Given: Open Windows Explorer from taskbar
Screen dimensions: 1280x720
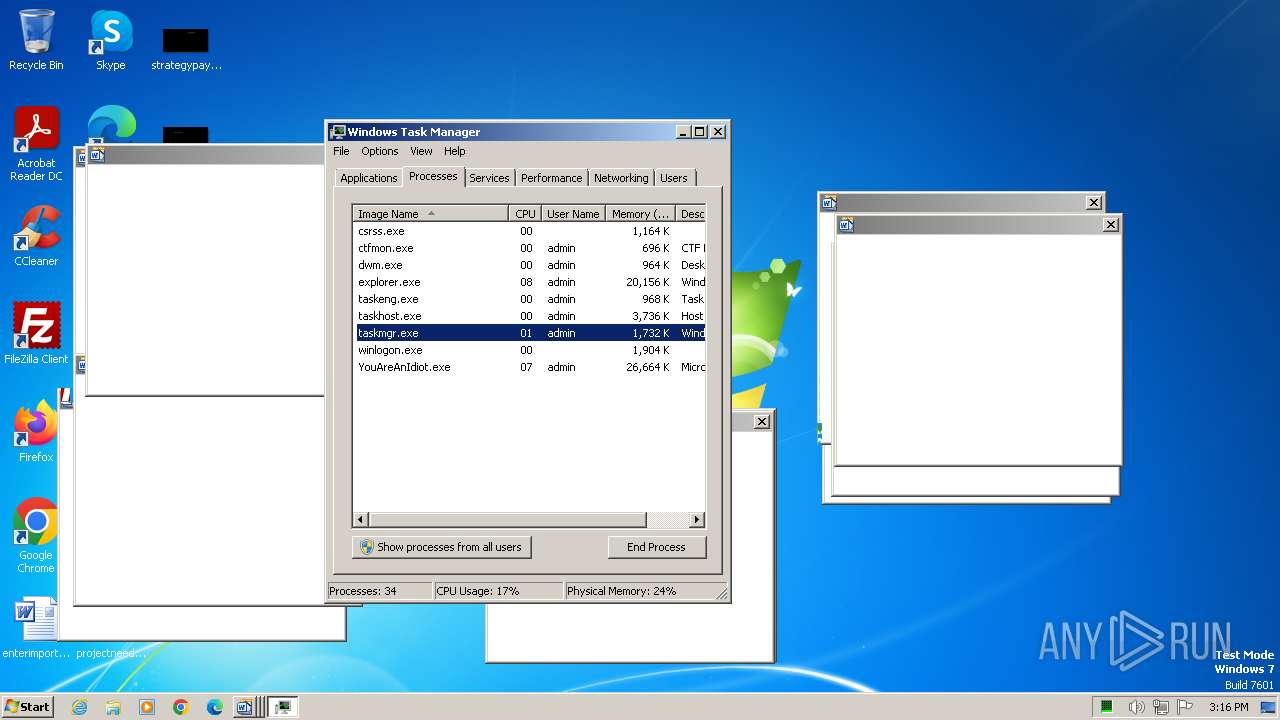Looking at the screenshot, I should click(113, 707).
